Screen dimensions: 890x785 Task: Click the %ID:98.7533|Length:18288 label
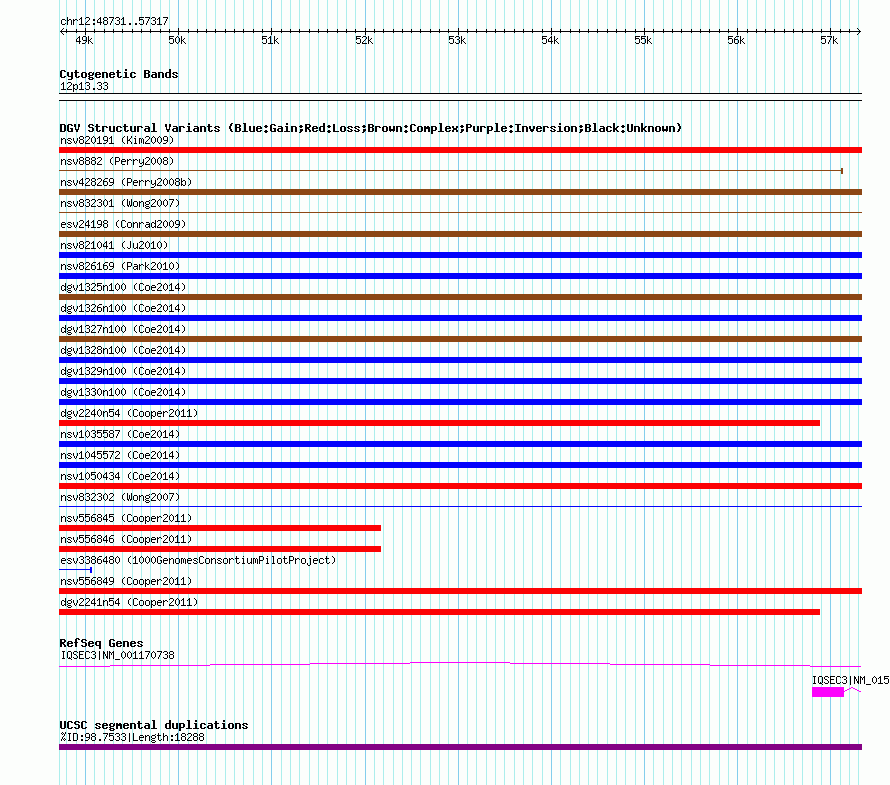pyautogui.click(x=132, y=737)
